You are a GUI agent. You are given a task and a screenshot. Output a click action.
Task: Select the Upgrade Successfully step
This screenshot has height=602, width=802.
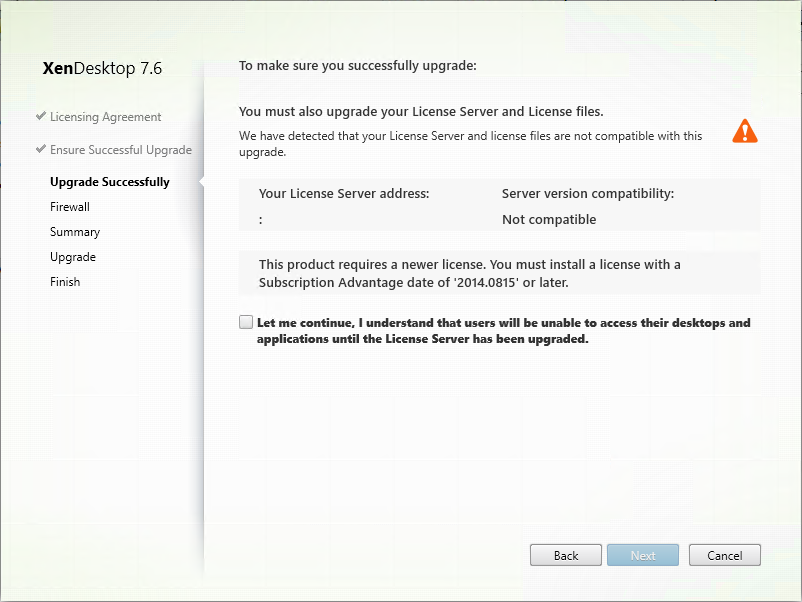(110, 182)
